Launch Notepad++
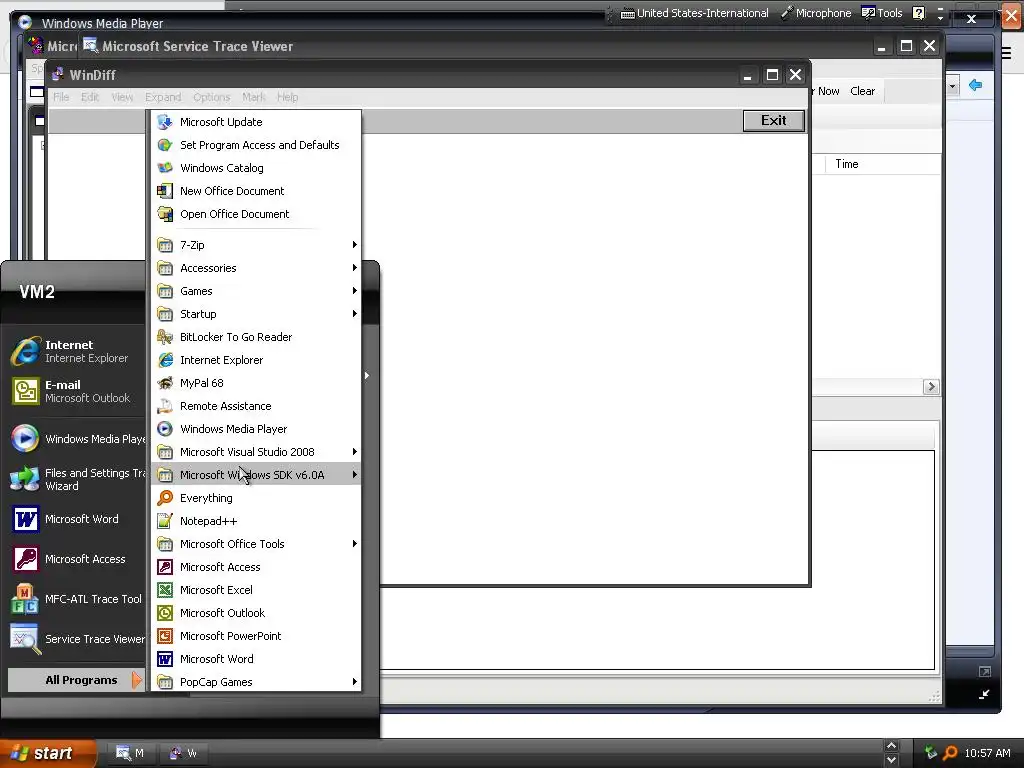 [x=256, y=520]
